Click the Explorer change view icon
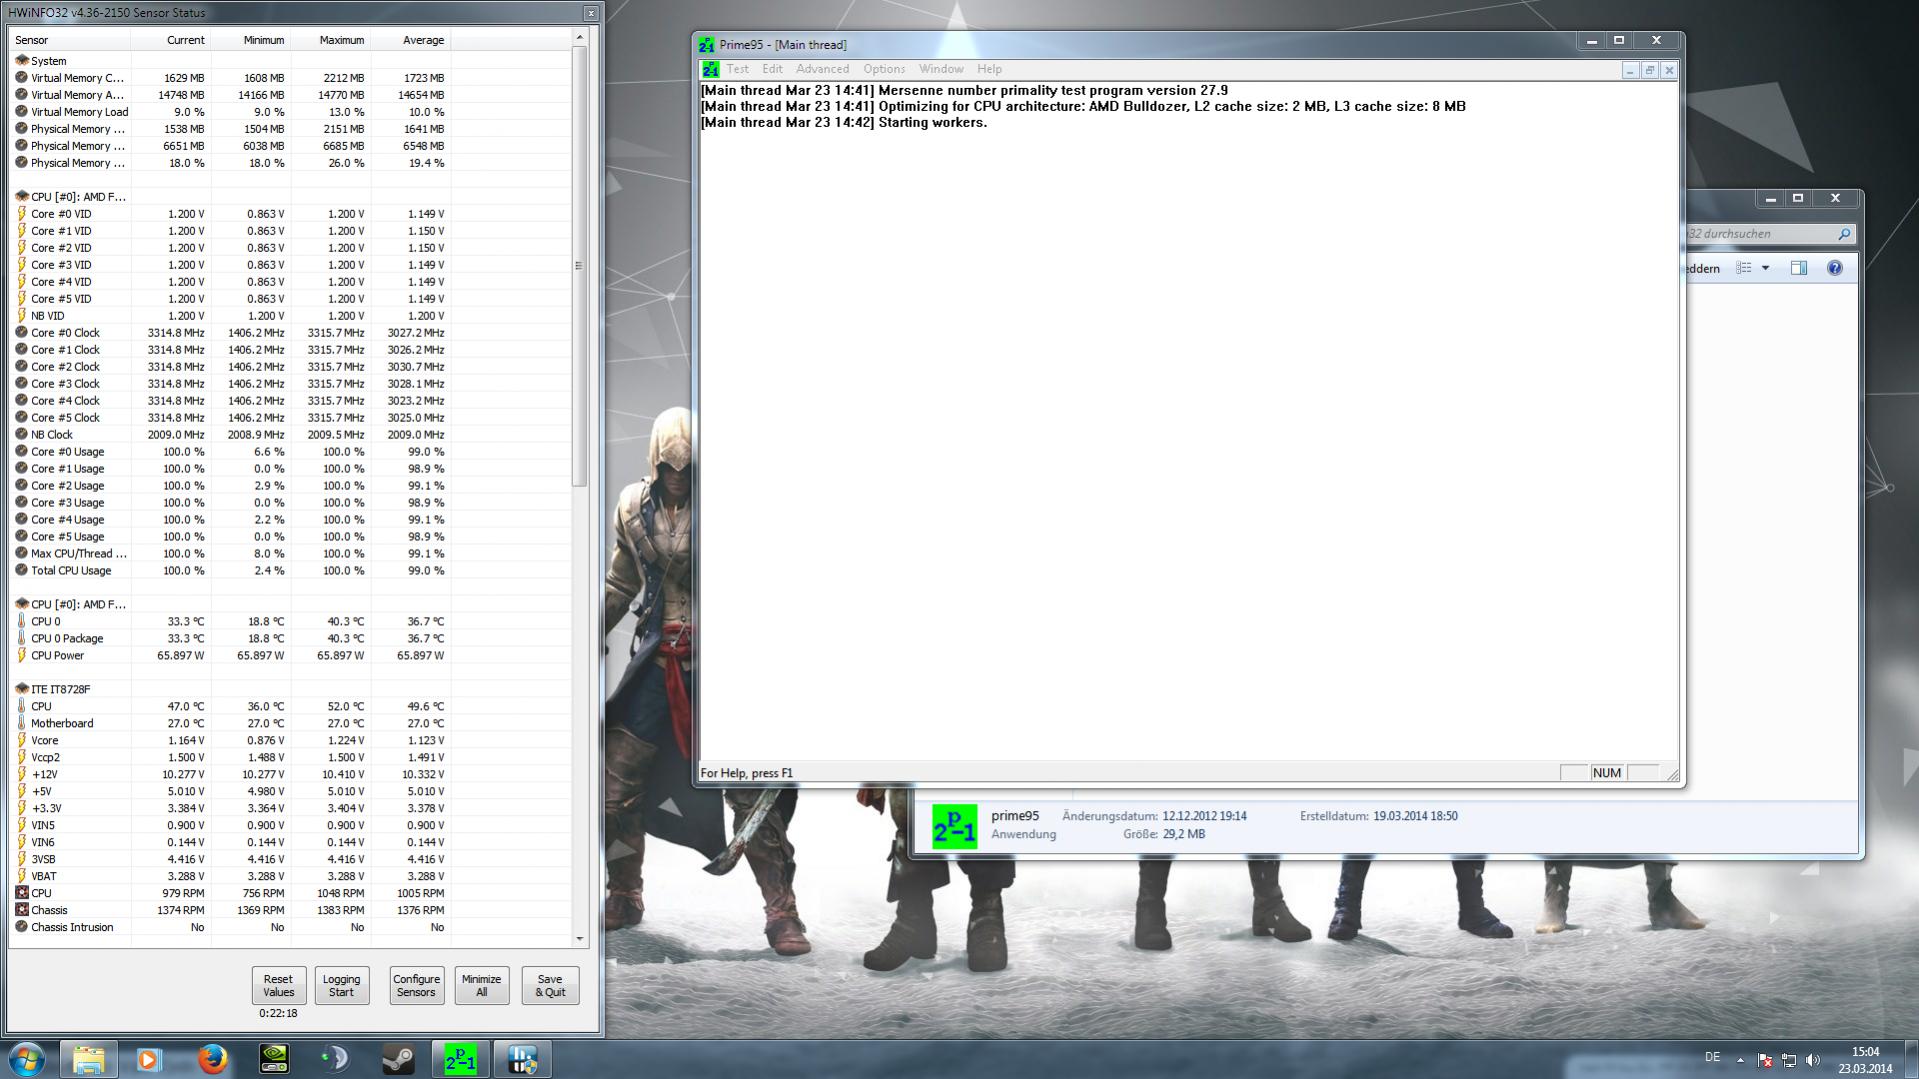Screen dimensions: 1919x1079 pyautogui.click(x=1744, y=268)
